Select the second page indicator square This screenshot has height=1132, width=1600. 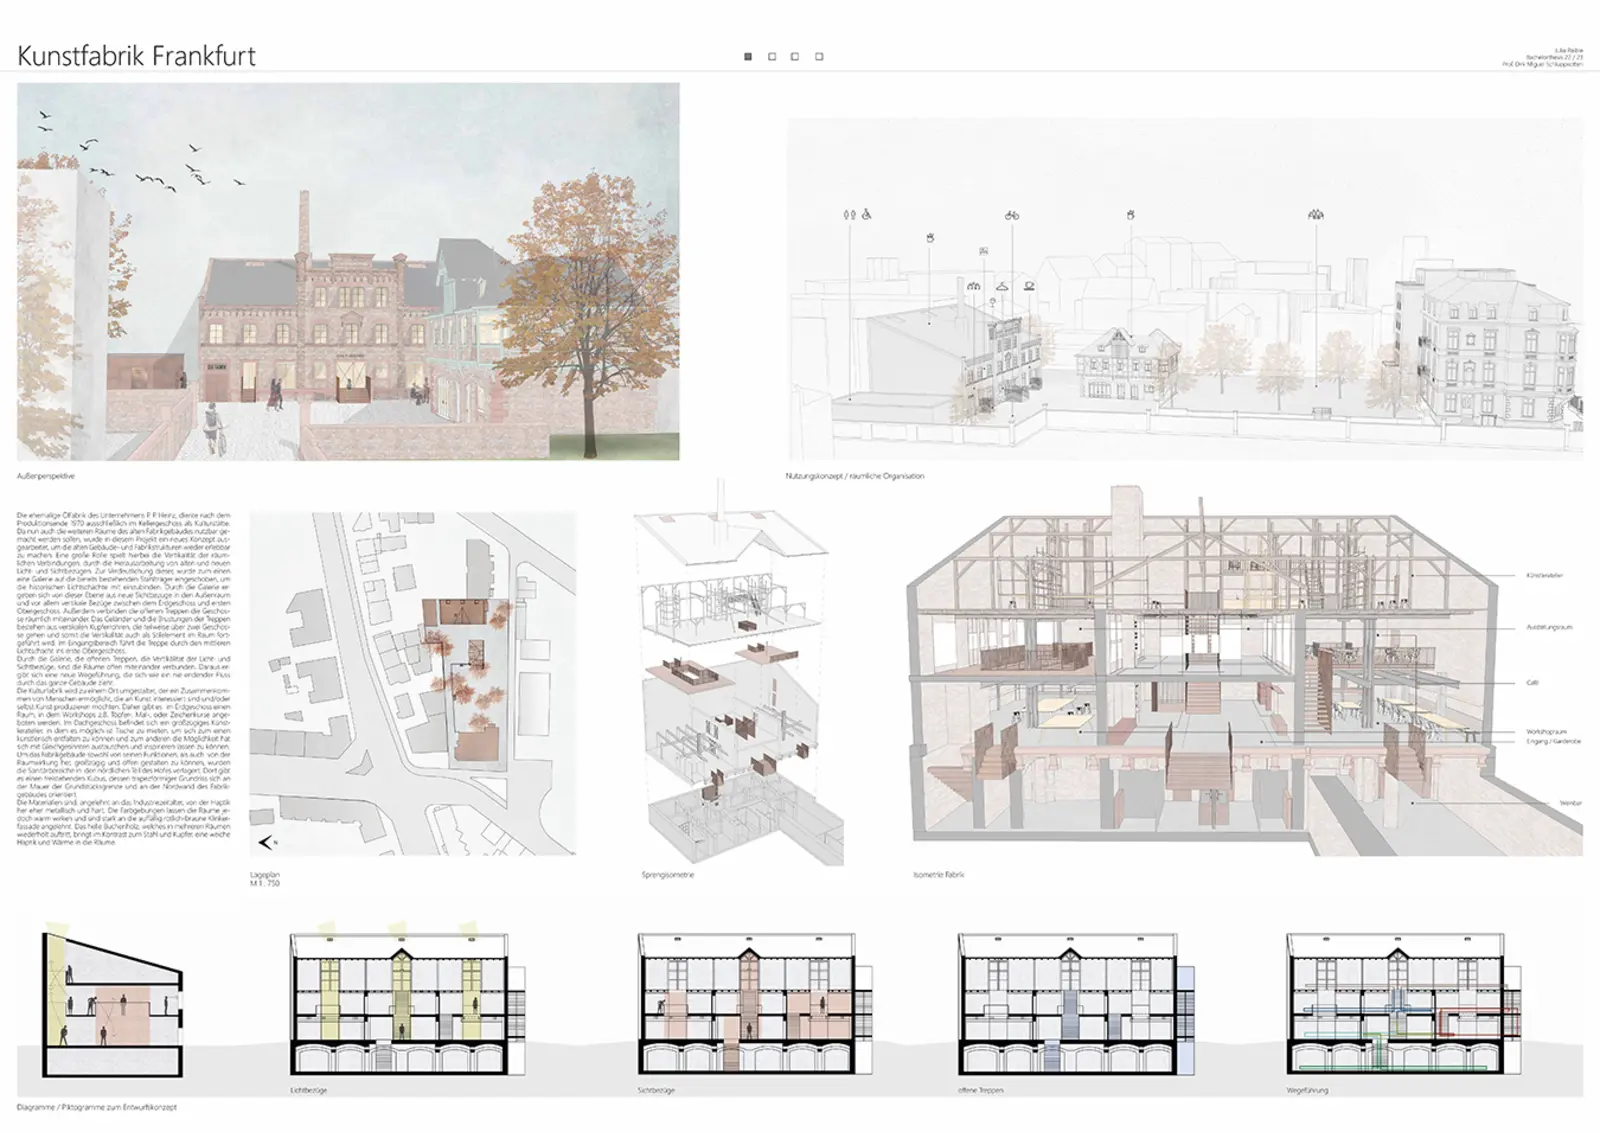pos(772,57)
